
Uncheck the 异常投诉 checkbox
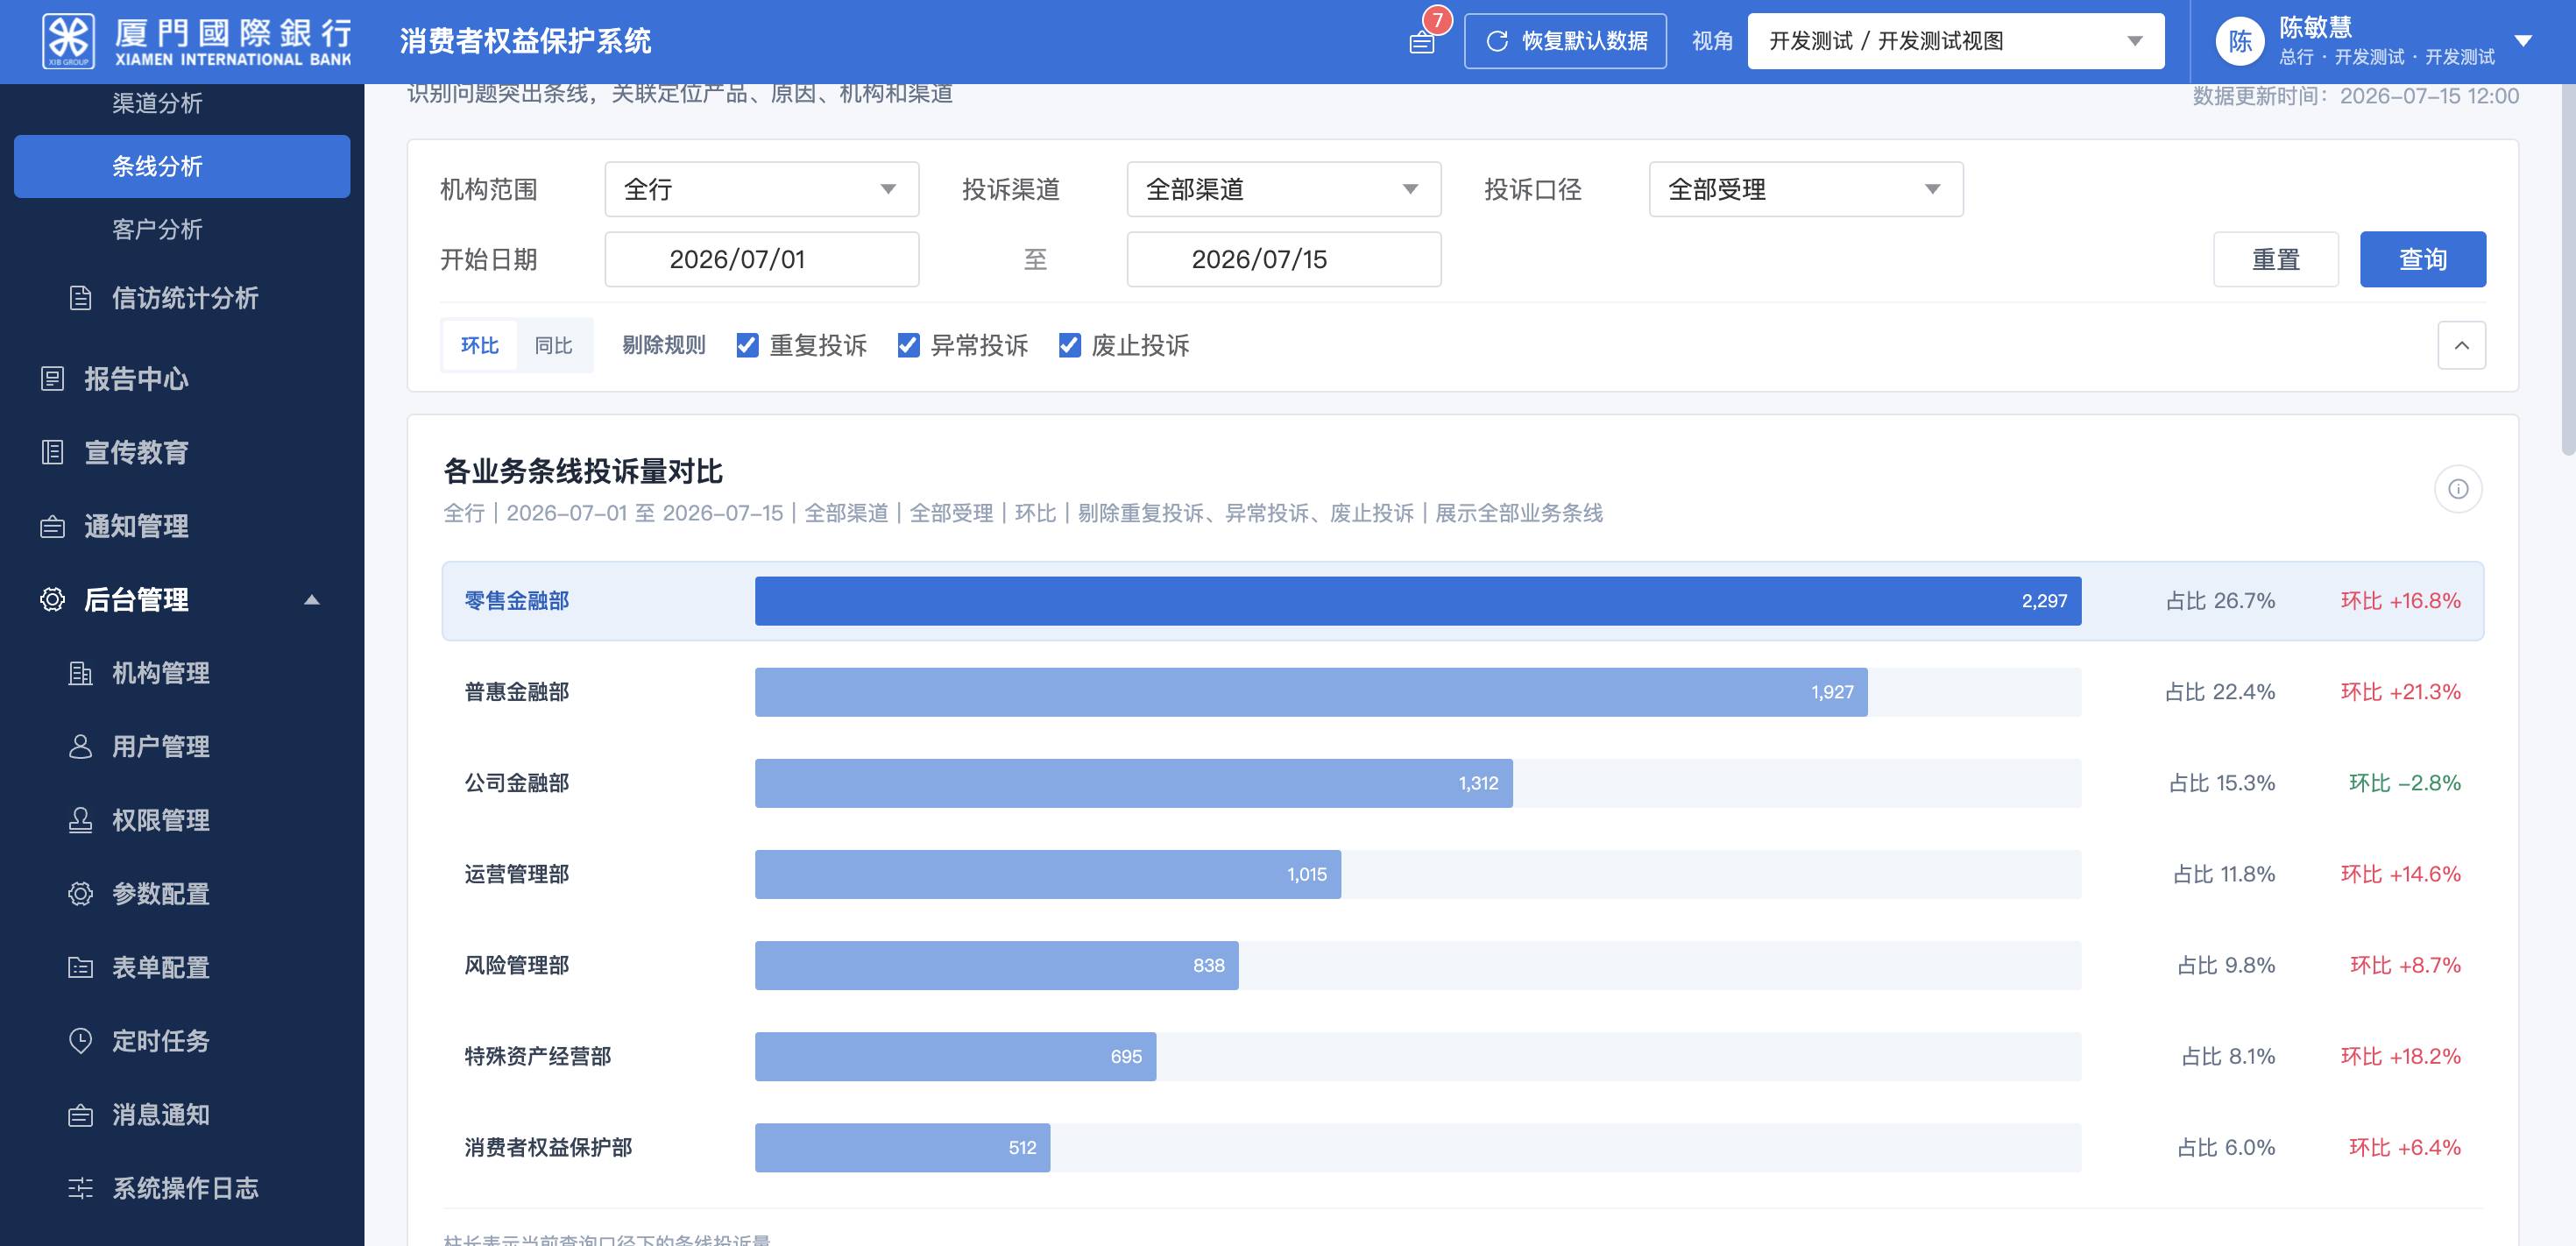[x=908, y=345]
